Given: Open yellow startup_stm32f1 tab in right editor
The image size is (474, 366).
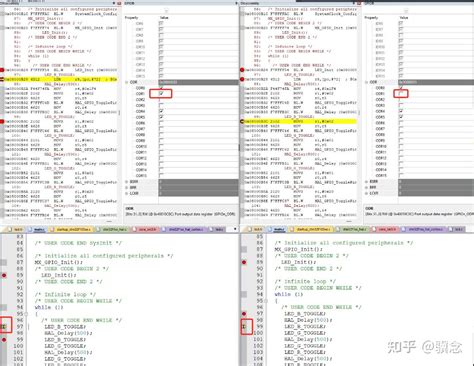Looking at the screenshot, I should point(312,229).
